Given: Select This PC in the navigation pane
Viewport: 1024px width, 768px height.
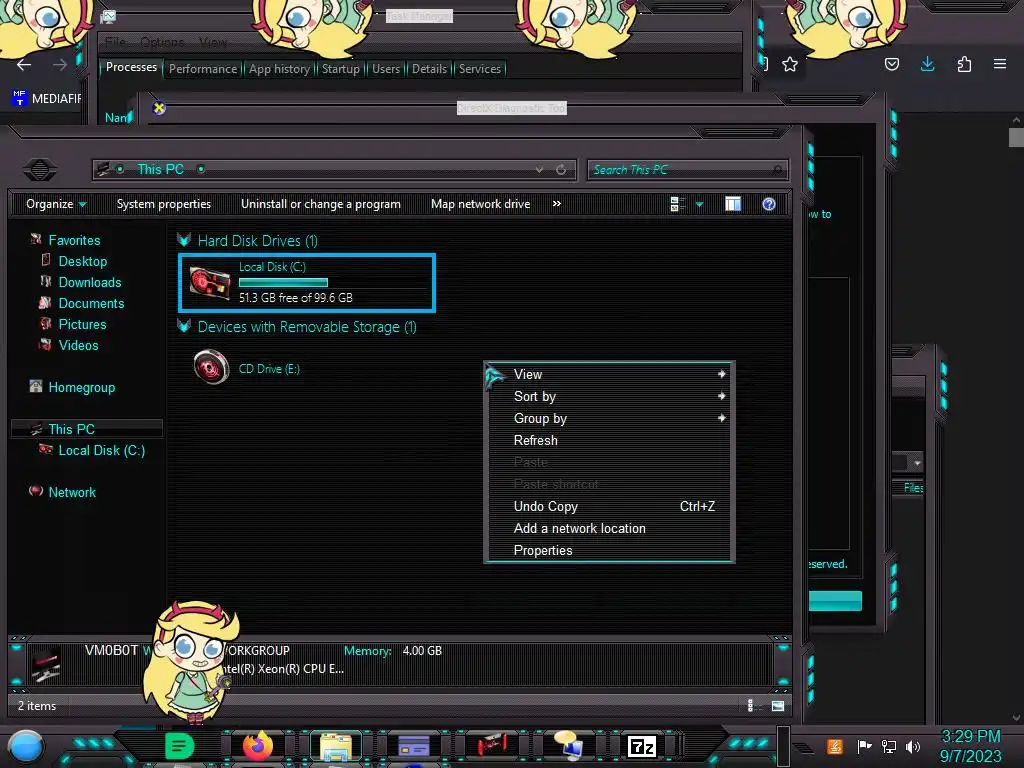Looking at the screenshot, I should pos(72,429).
